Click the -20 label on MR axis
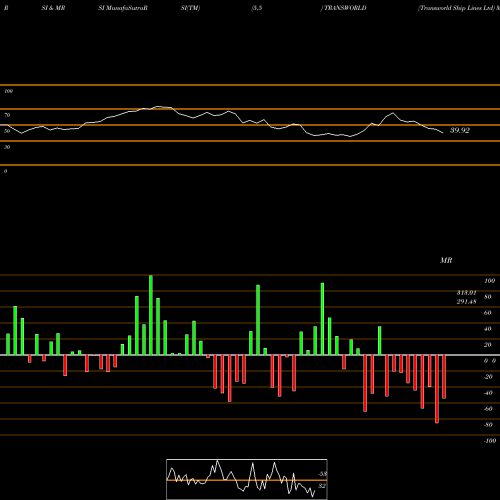The height and width of the screenshot is (500, 500). point(488,377)
